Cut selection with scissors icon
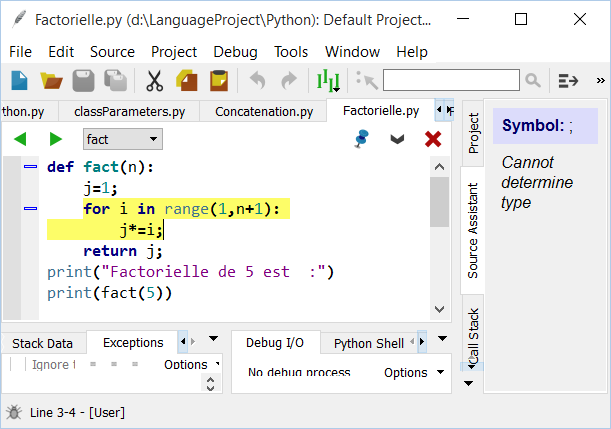The height and width of the screenshot is (429, 611). (155, 81)
